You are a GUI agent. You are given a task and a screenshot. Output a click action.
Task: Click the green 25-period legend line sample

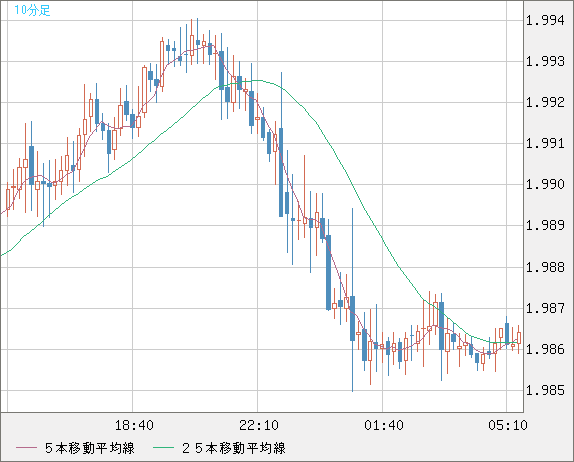click(x=163, y=448)
